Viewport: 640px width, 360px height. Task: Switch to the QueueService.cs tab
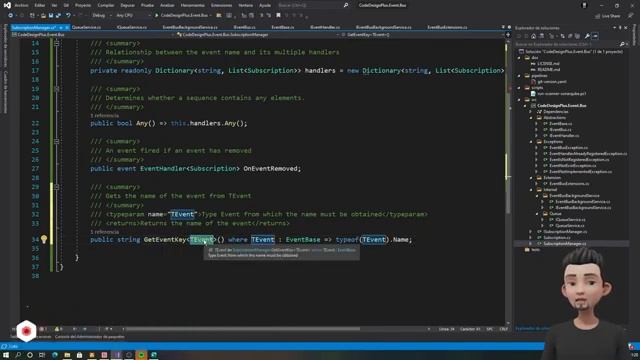click(x=86, y=27)
